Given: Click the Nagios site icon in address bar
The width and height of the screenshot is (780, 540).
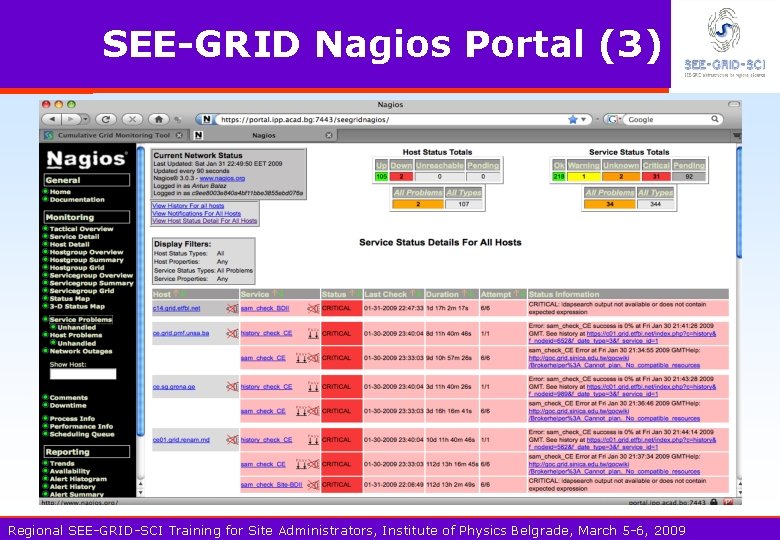Looking at the screenshot, I should pos(207,119).
